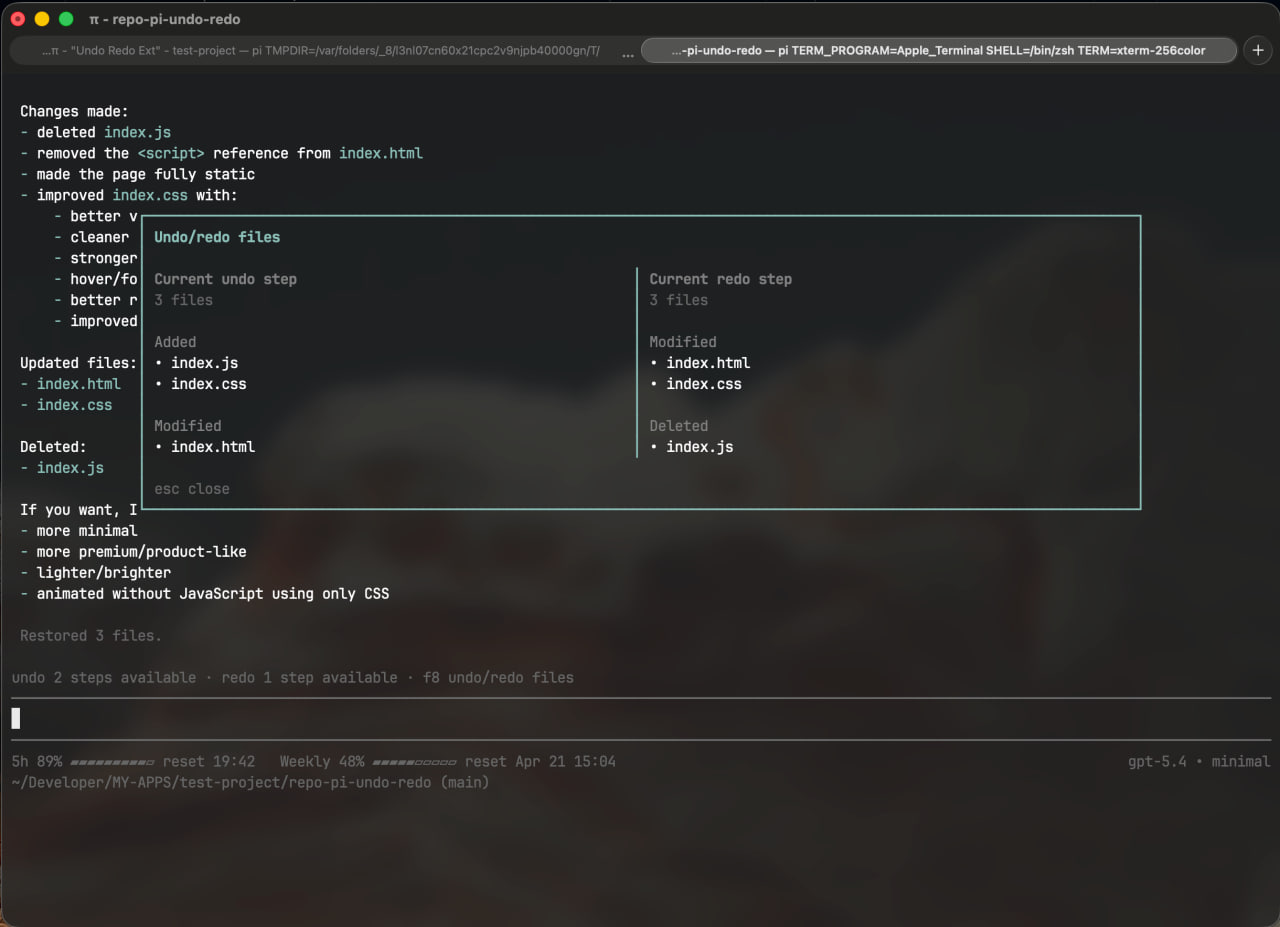1280x927 pixels.
Task: Click "redo 1 step available" status text
Action: click(309, 678)
